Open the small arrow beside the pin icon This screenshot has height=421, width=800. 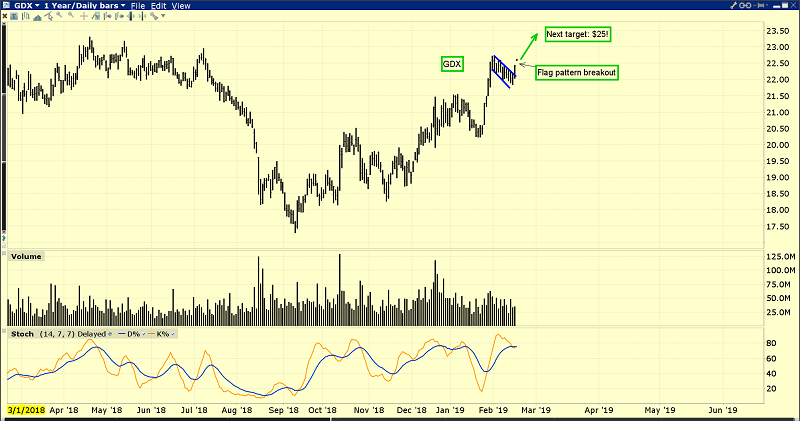pos(767,5)
